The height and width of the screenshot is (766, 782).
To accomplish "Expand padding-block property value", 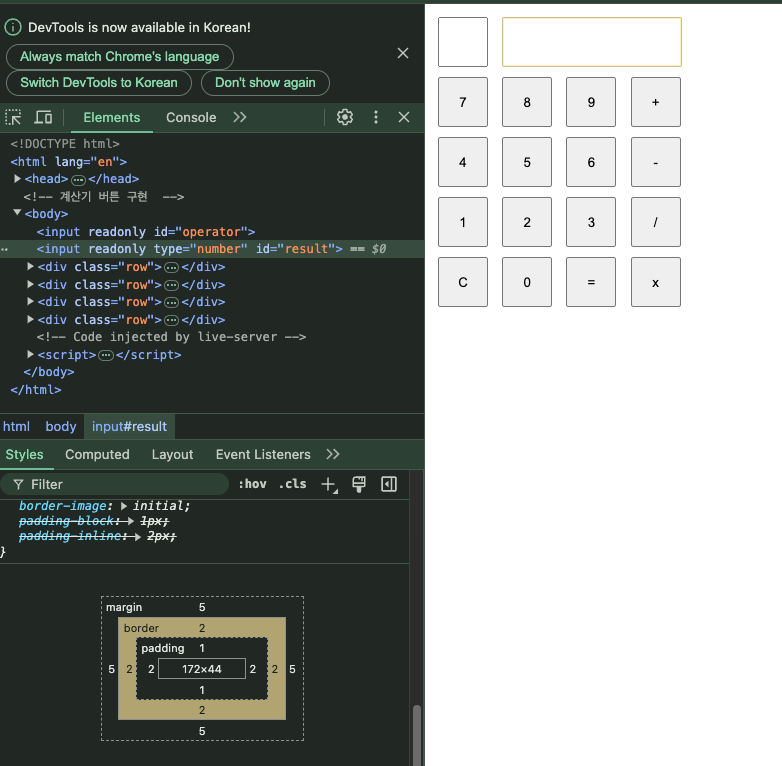I will click(131, 521).
